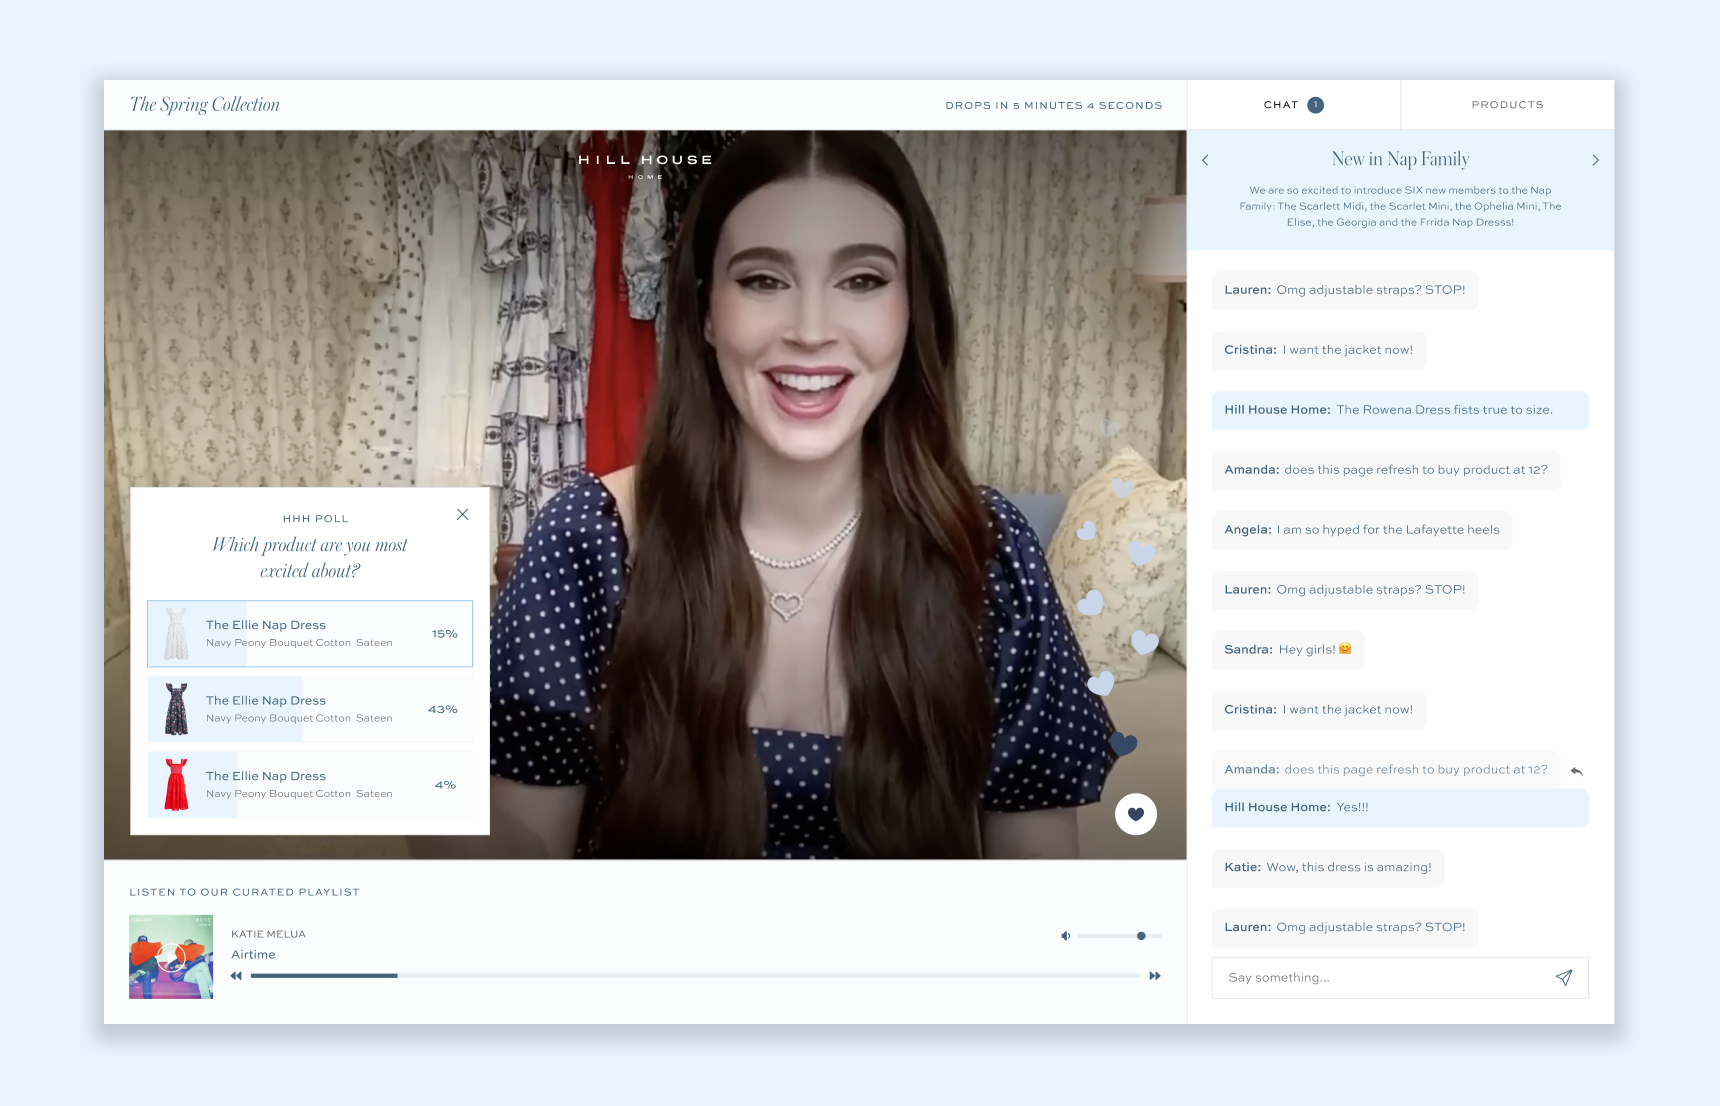Click the heart like button on video
The image size is (1720, 1106).
pyautogui.click(x=1135, y=814)
